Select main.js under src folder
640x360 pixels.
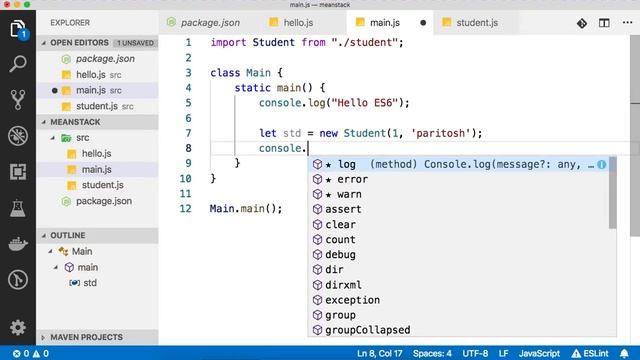click(98, 169)
